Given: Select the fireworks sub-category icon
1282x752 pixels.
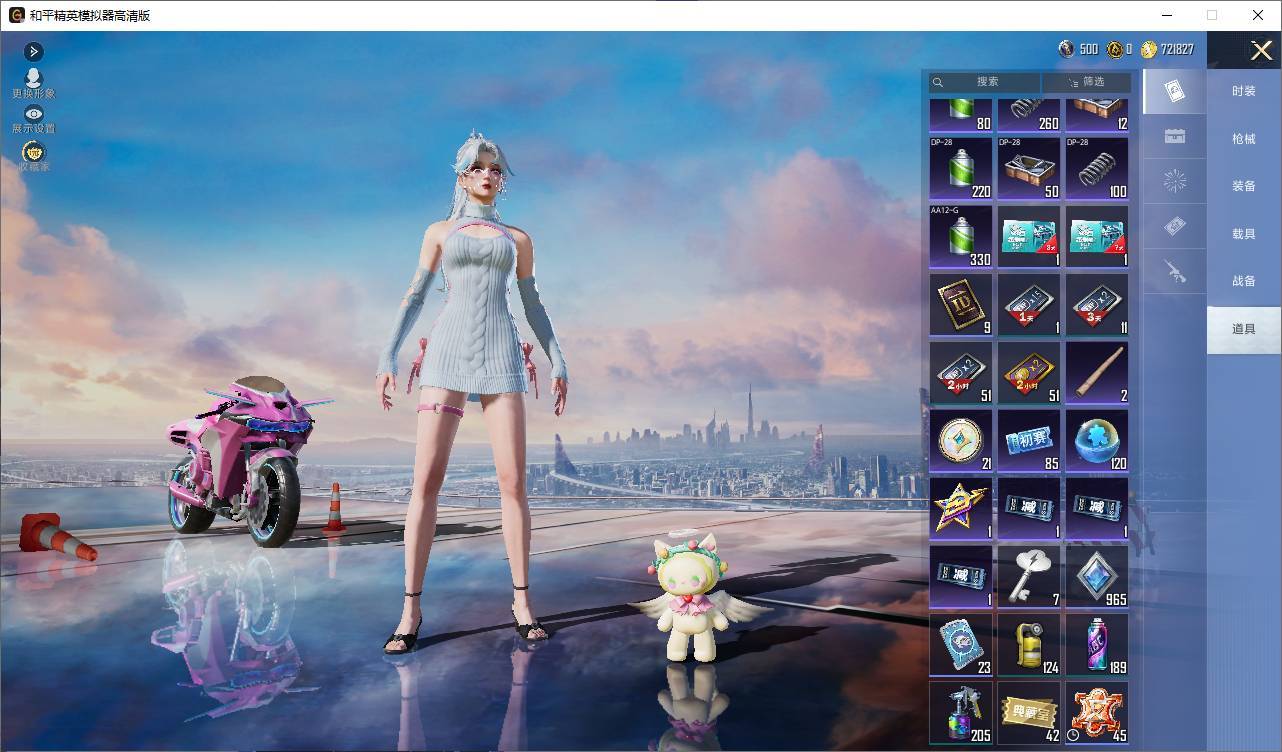Looking at the screenshot, I should [1175, 182].
